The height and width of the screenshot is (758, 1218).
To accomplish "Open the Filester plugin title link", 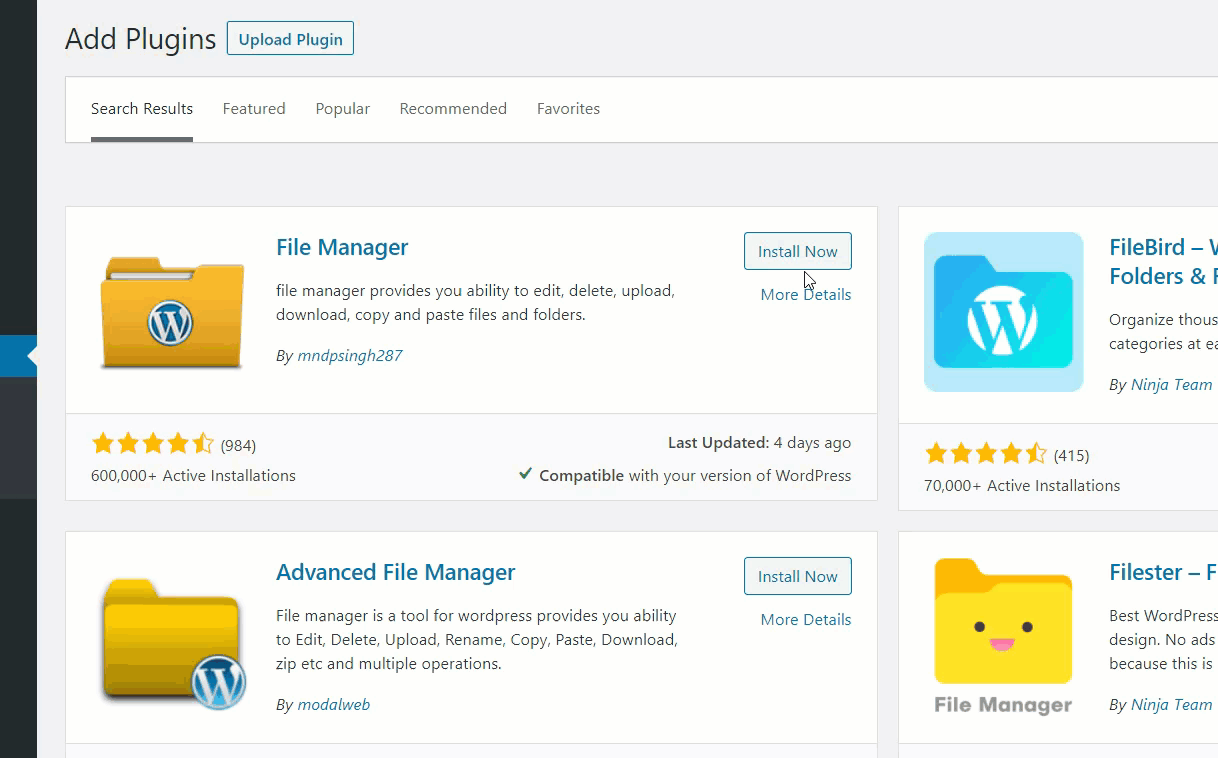I will [1163, 572].
